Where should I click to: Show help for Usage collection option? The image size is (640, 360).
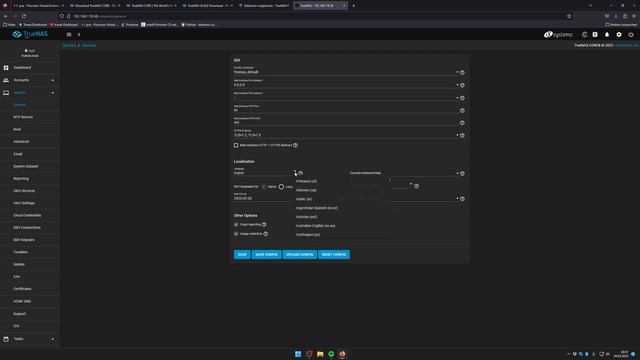coord(266,234)
